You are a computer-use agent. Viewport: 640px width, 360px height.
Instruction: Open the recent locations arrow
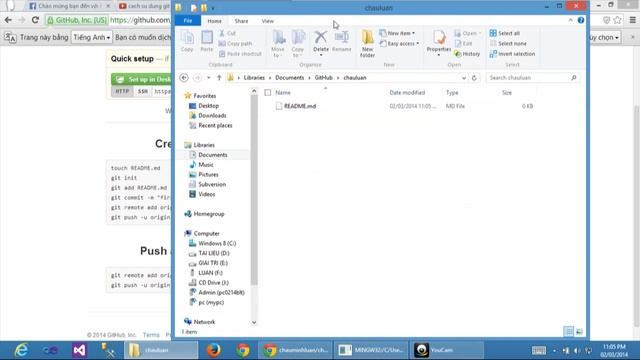click(x=209, y=78)
